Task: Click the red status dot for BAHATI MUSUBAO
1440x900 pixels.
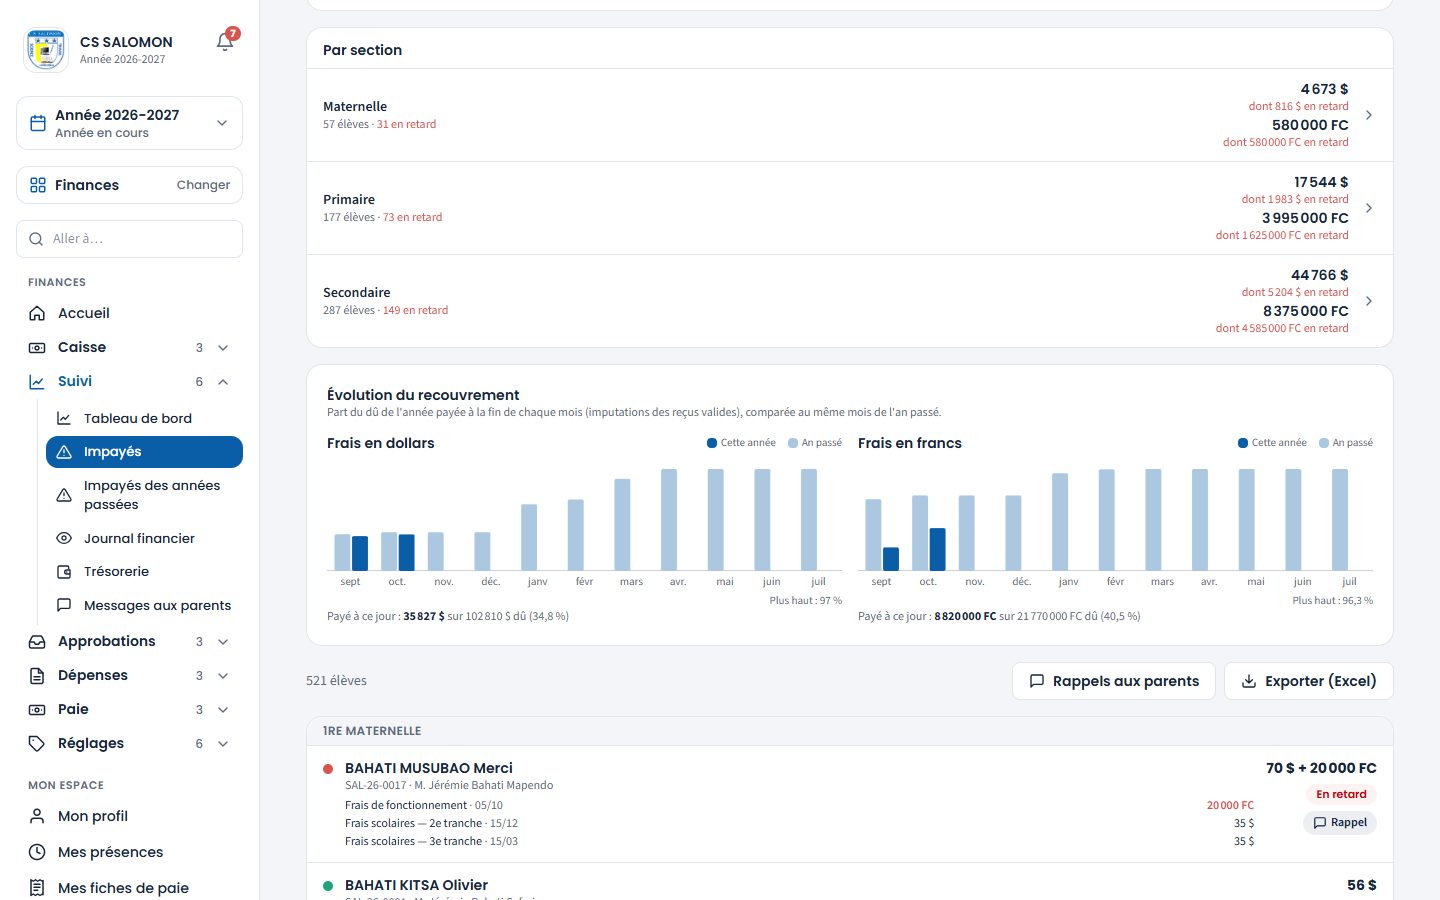Action: [328, 769]
